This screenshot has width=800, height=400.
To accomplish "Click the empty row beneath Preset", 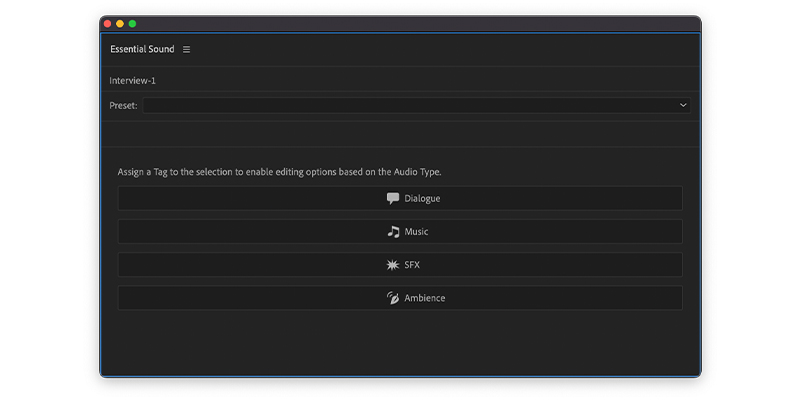I will tap(400, 134).
